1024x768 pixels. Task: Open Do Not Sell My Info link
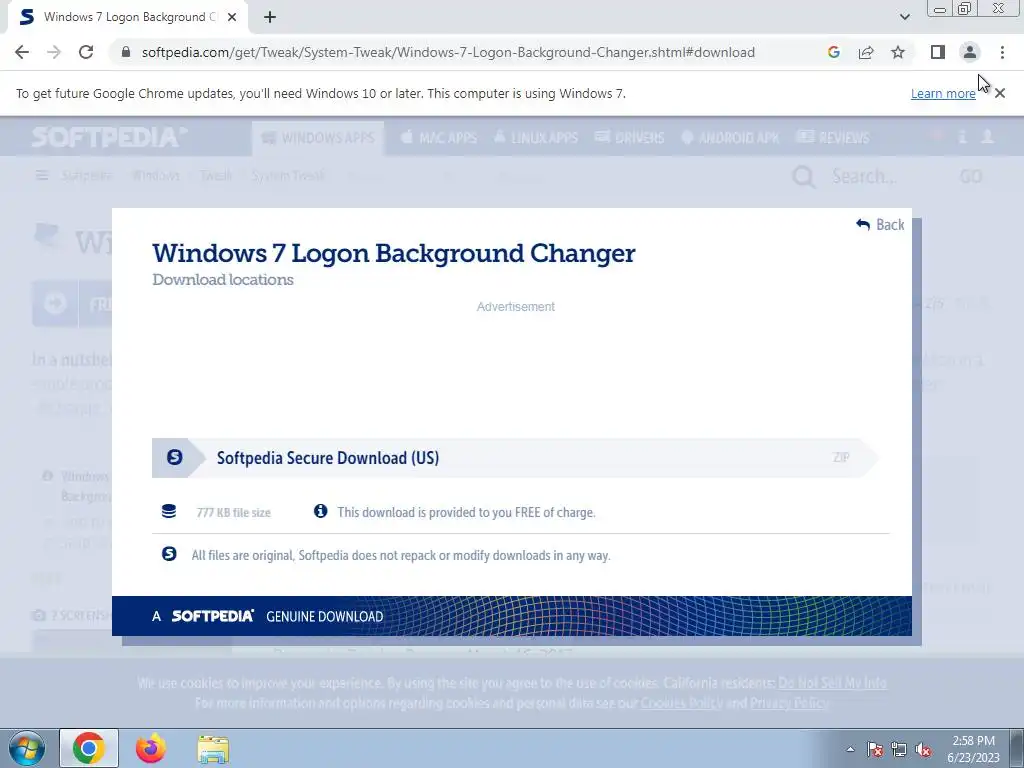coord(832,683)
